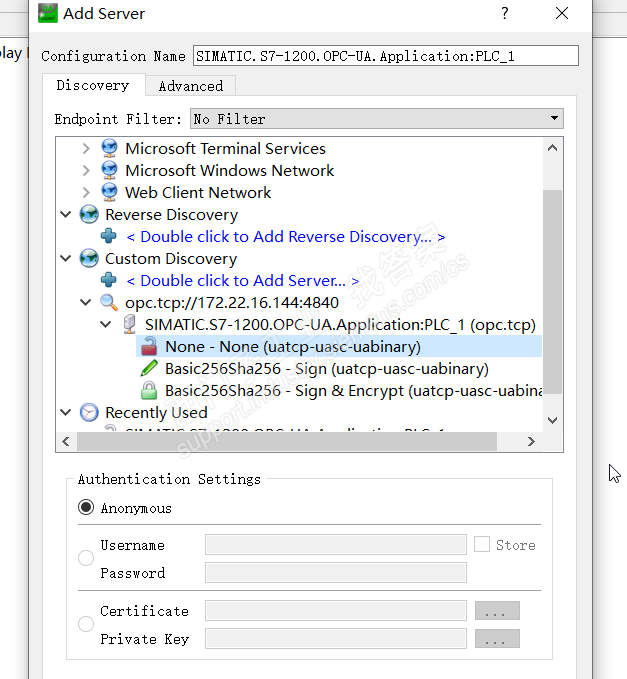Select the Username authentication radio button

[86, 558]
